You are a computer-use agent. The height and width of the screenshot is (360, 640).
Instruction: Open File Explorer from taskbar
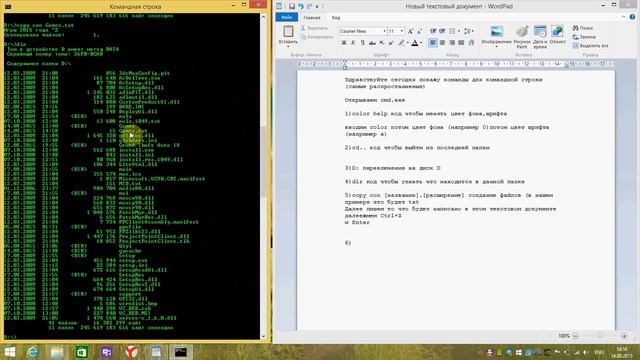coord(57,352)
